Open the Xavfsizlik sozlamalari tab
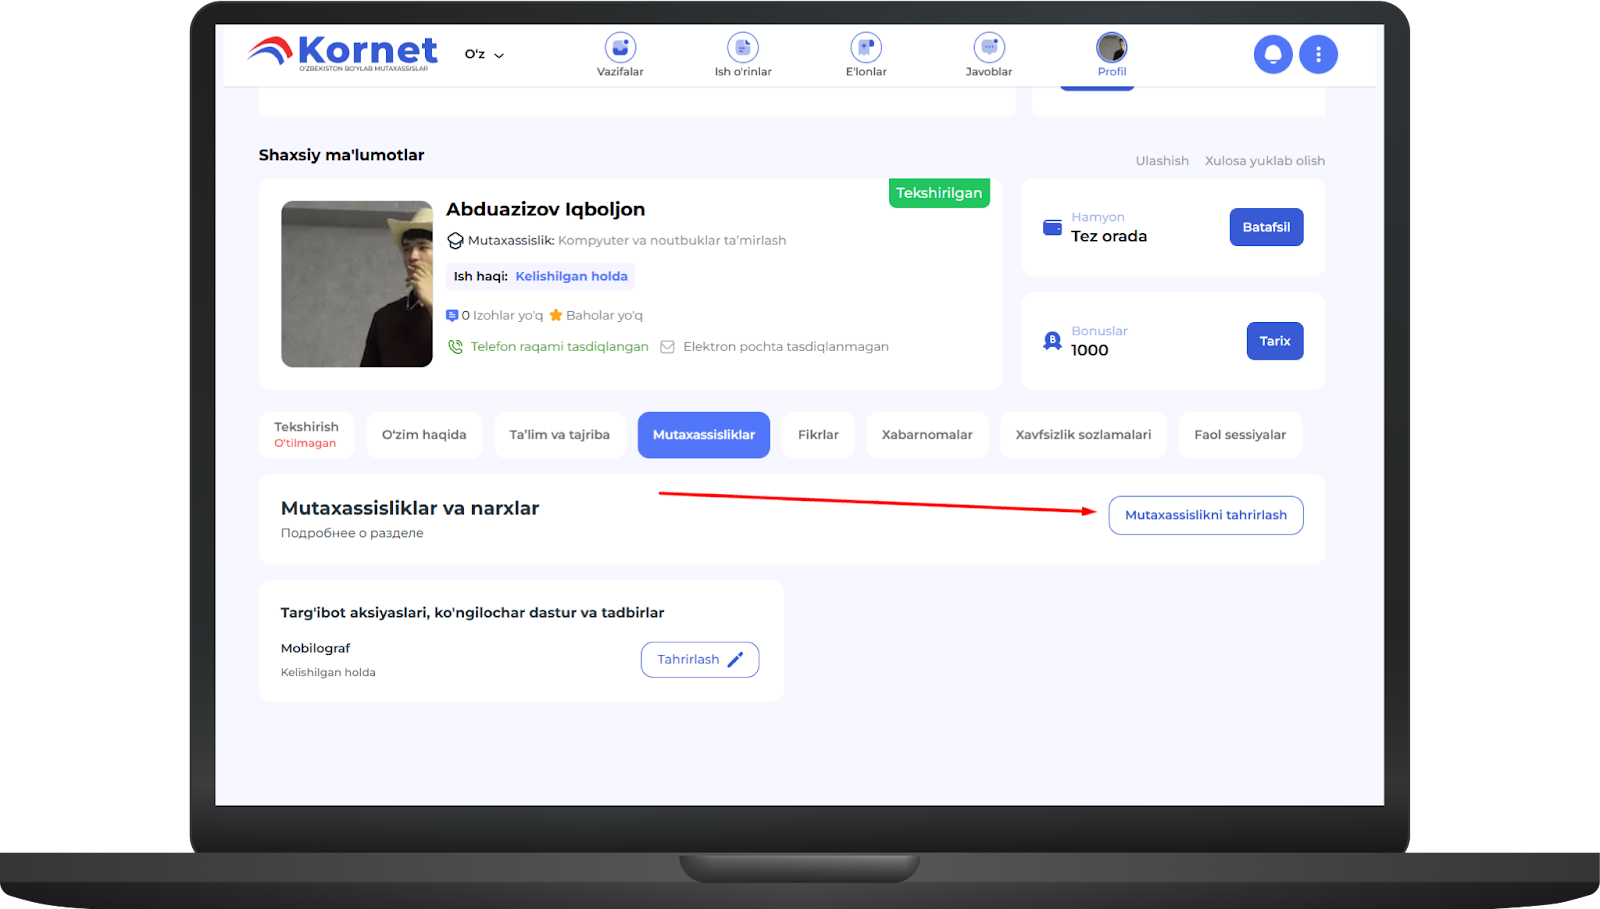Viewport: 1600px width, 909px height. [1083, 435]
